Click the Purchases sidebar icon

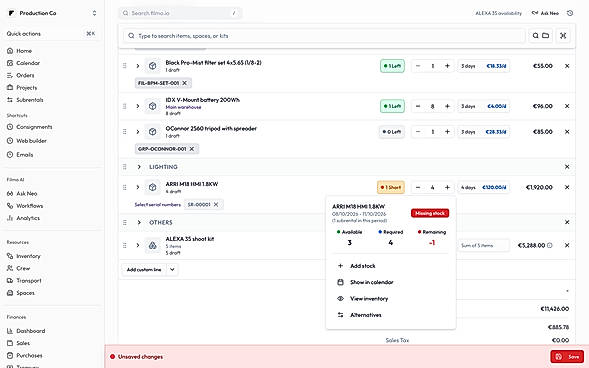tap(10, 355)
